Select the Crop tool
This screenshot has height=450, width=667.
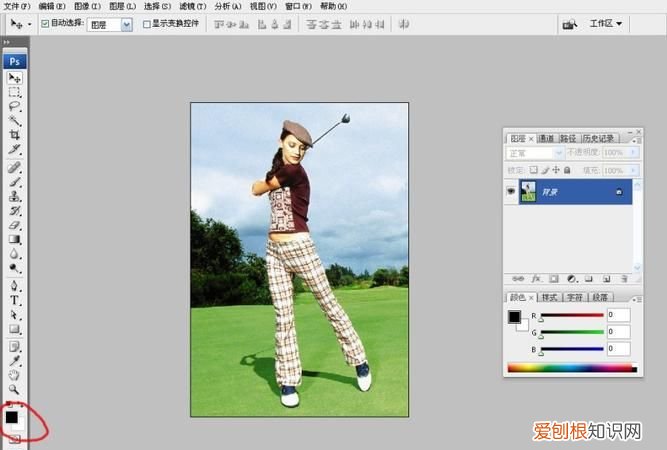coord(15,135)
